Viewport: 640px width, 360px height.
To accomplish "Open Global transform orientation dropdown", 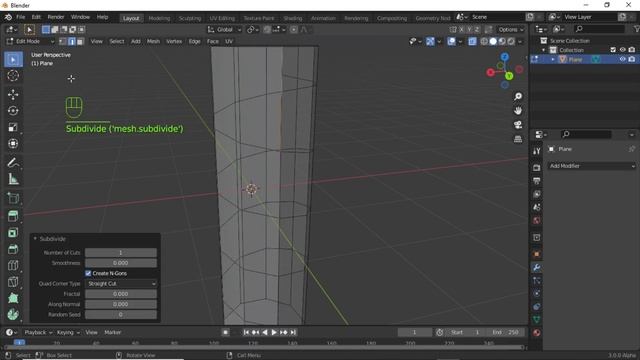I will (224, 29).
